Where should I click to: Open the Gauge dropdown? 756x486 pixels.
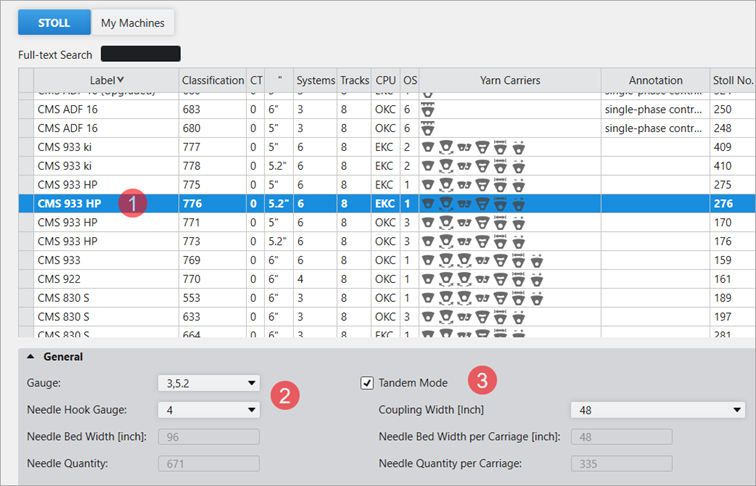tap(208, 383)
